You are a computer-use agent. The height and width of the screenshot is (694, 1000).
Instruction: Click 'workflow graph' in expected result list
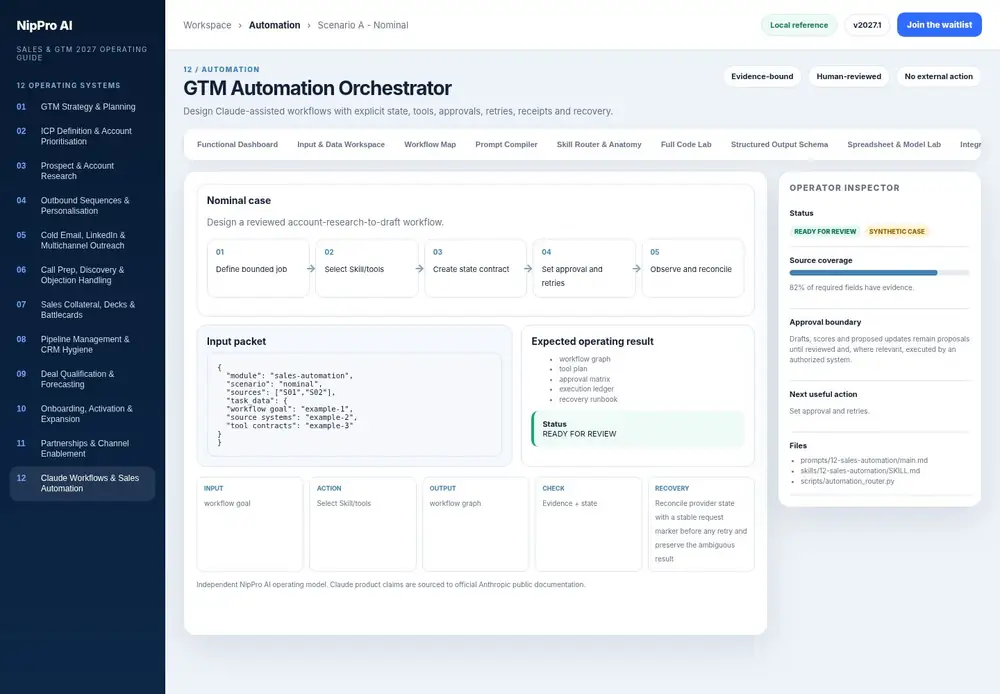click(585, 359)
